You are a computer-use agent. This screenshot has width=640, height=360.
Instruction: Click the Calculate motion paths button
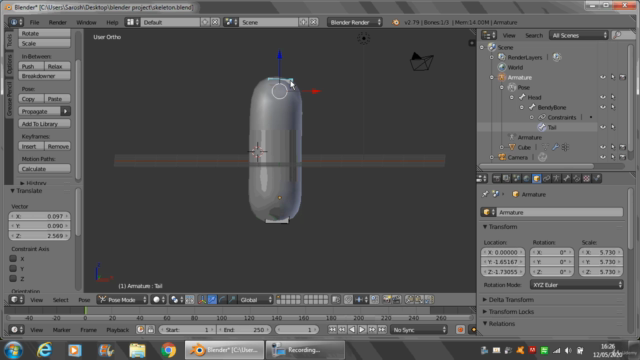pyautogui.click(x=44, y=169)
